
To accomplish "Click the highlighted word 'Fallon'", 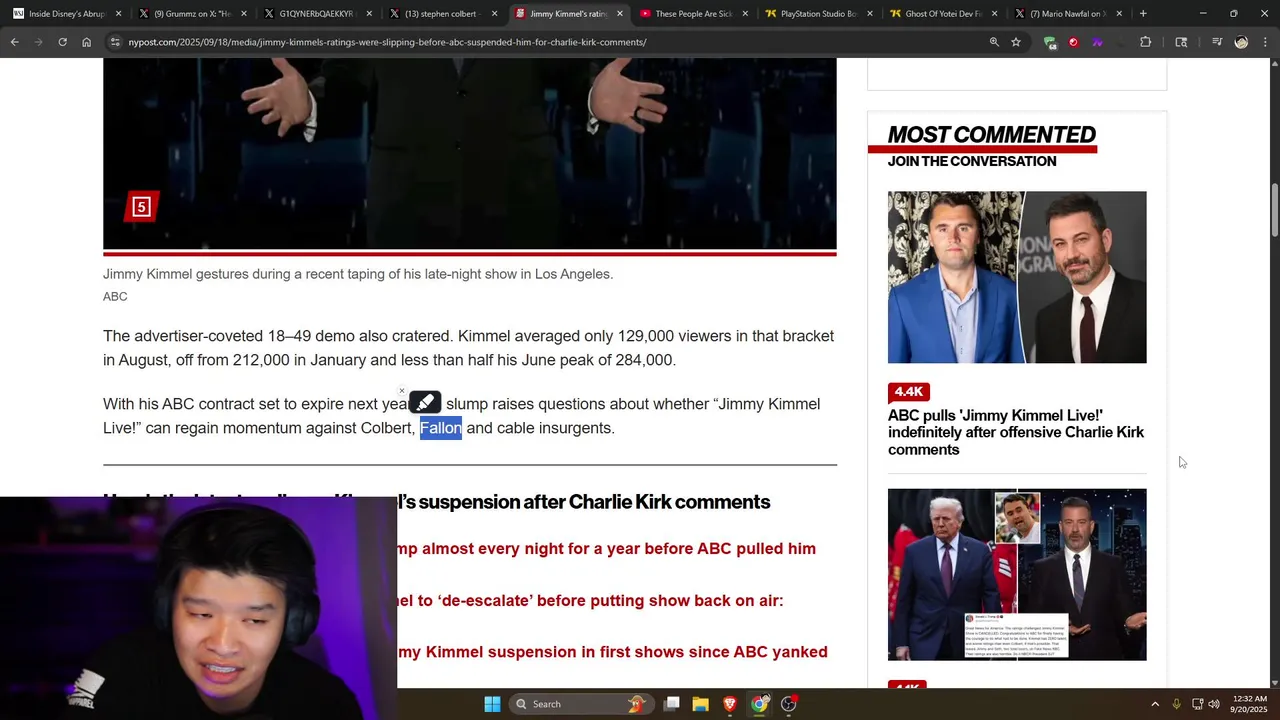I will (441, 428).
